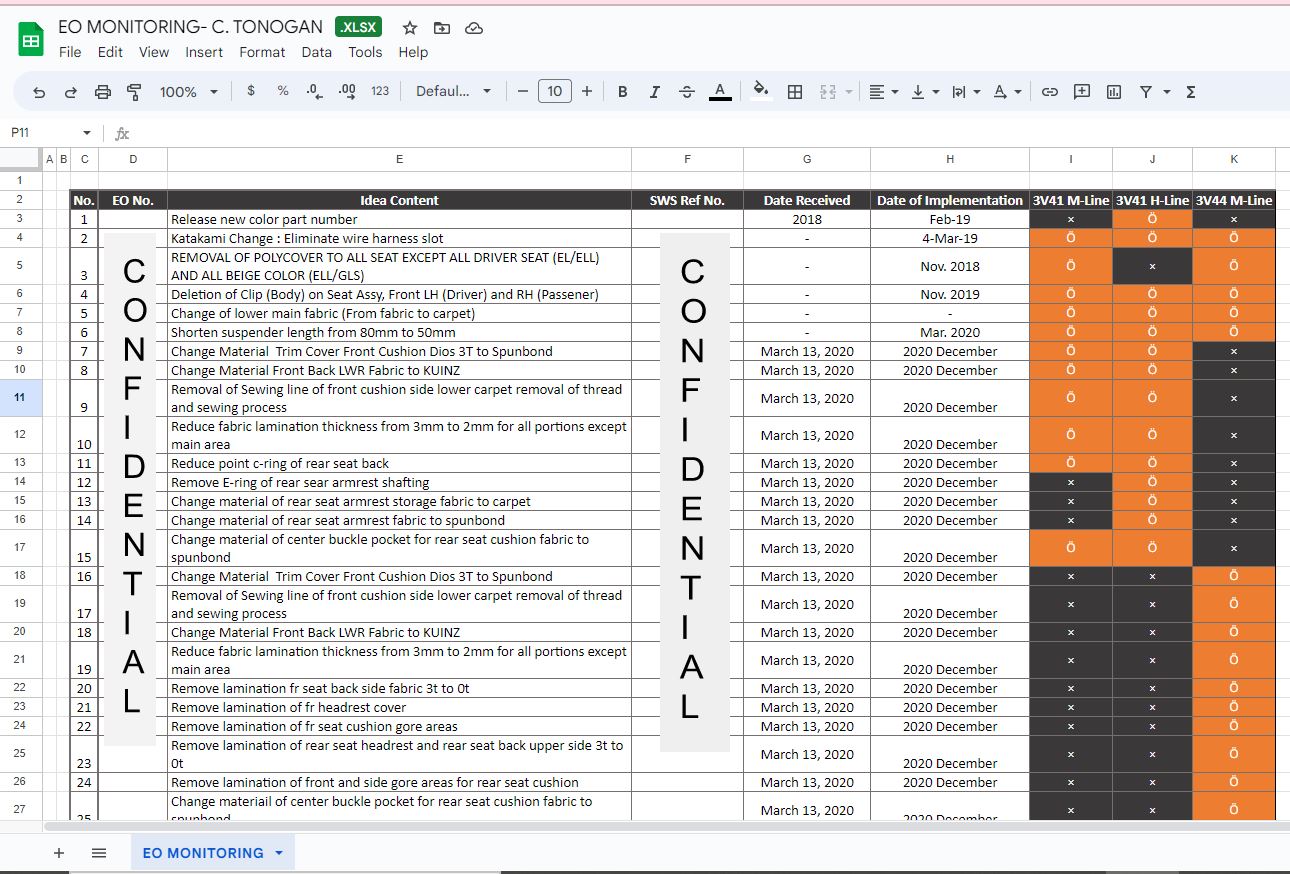Click the Google Sheets home icon
This screenshot has width=1290, height=874.
click(x=31, y=39)
